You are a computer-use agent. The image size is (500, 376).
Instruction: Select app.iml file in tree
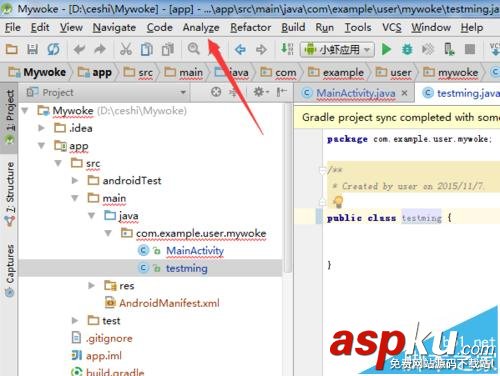[104, 356]
